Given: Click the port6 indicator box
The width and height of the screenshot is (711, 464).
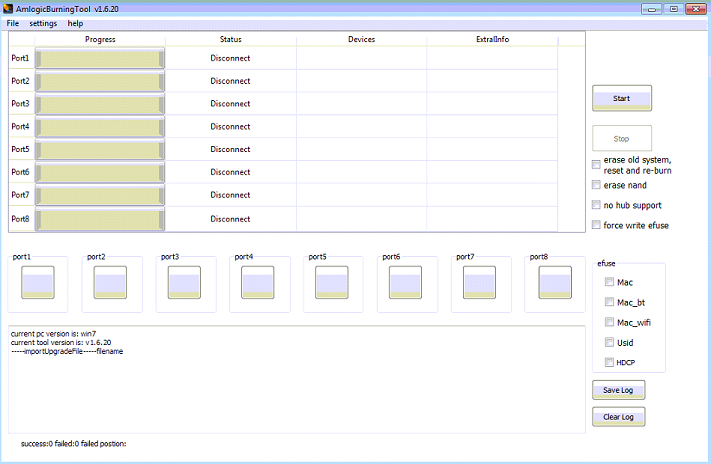Looking at the screenshot, I should click(x=405, y=282).
